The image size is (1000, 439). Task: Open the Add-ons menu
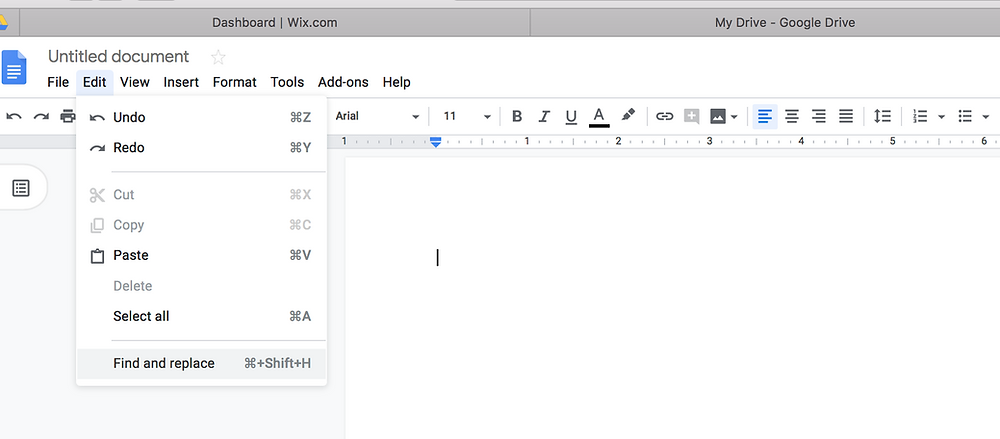[343, 82]
